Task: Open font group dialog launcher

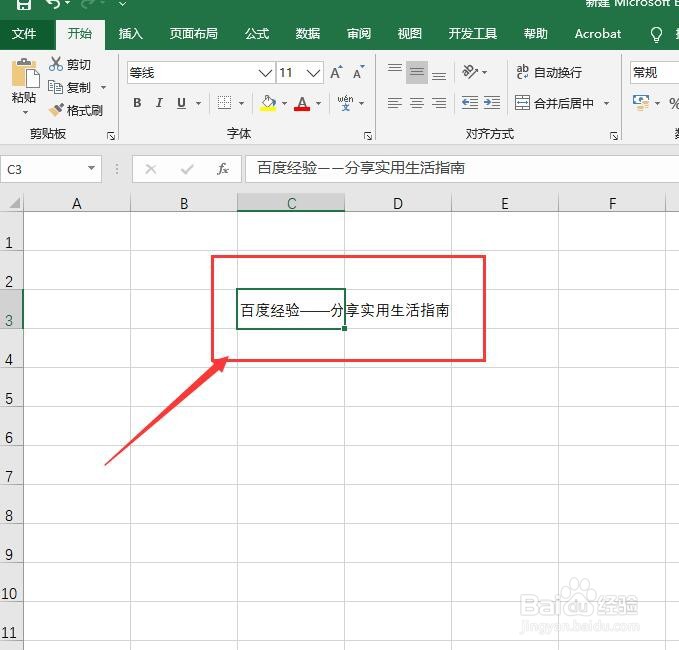Action: click(368, 136)
